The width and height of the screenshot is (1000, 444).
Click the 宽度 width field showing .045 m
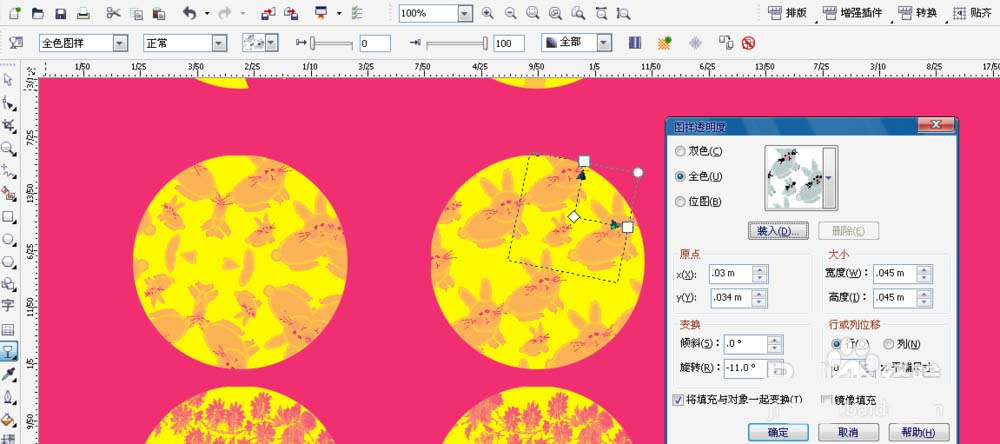tap(895, 273)
